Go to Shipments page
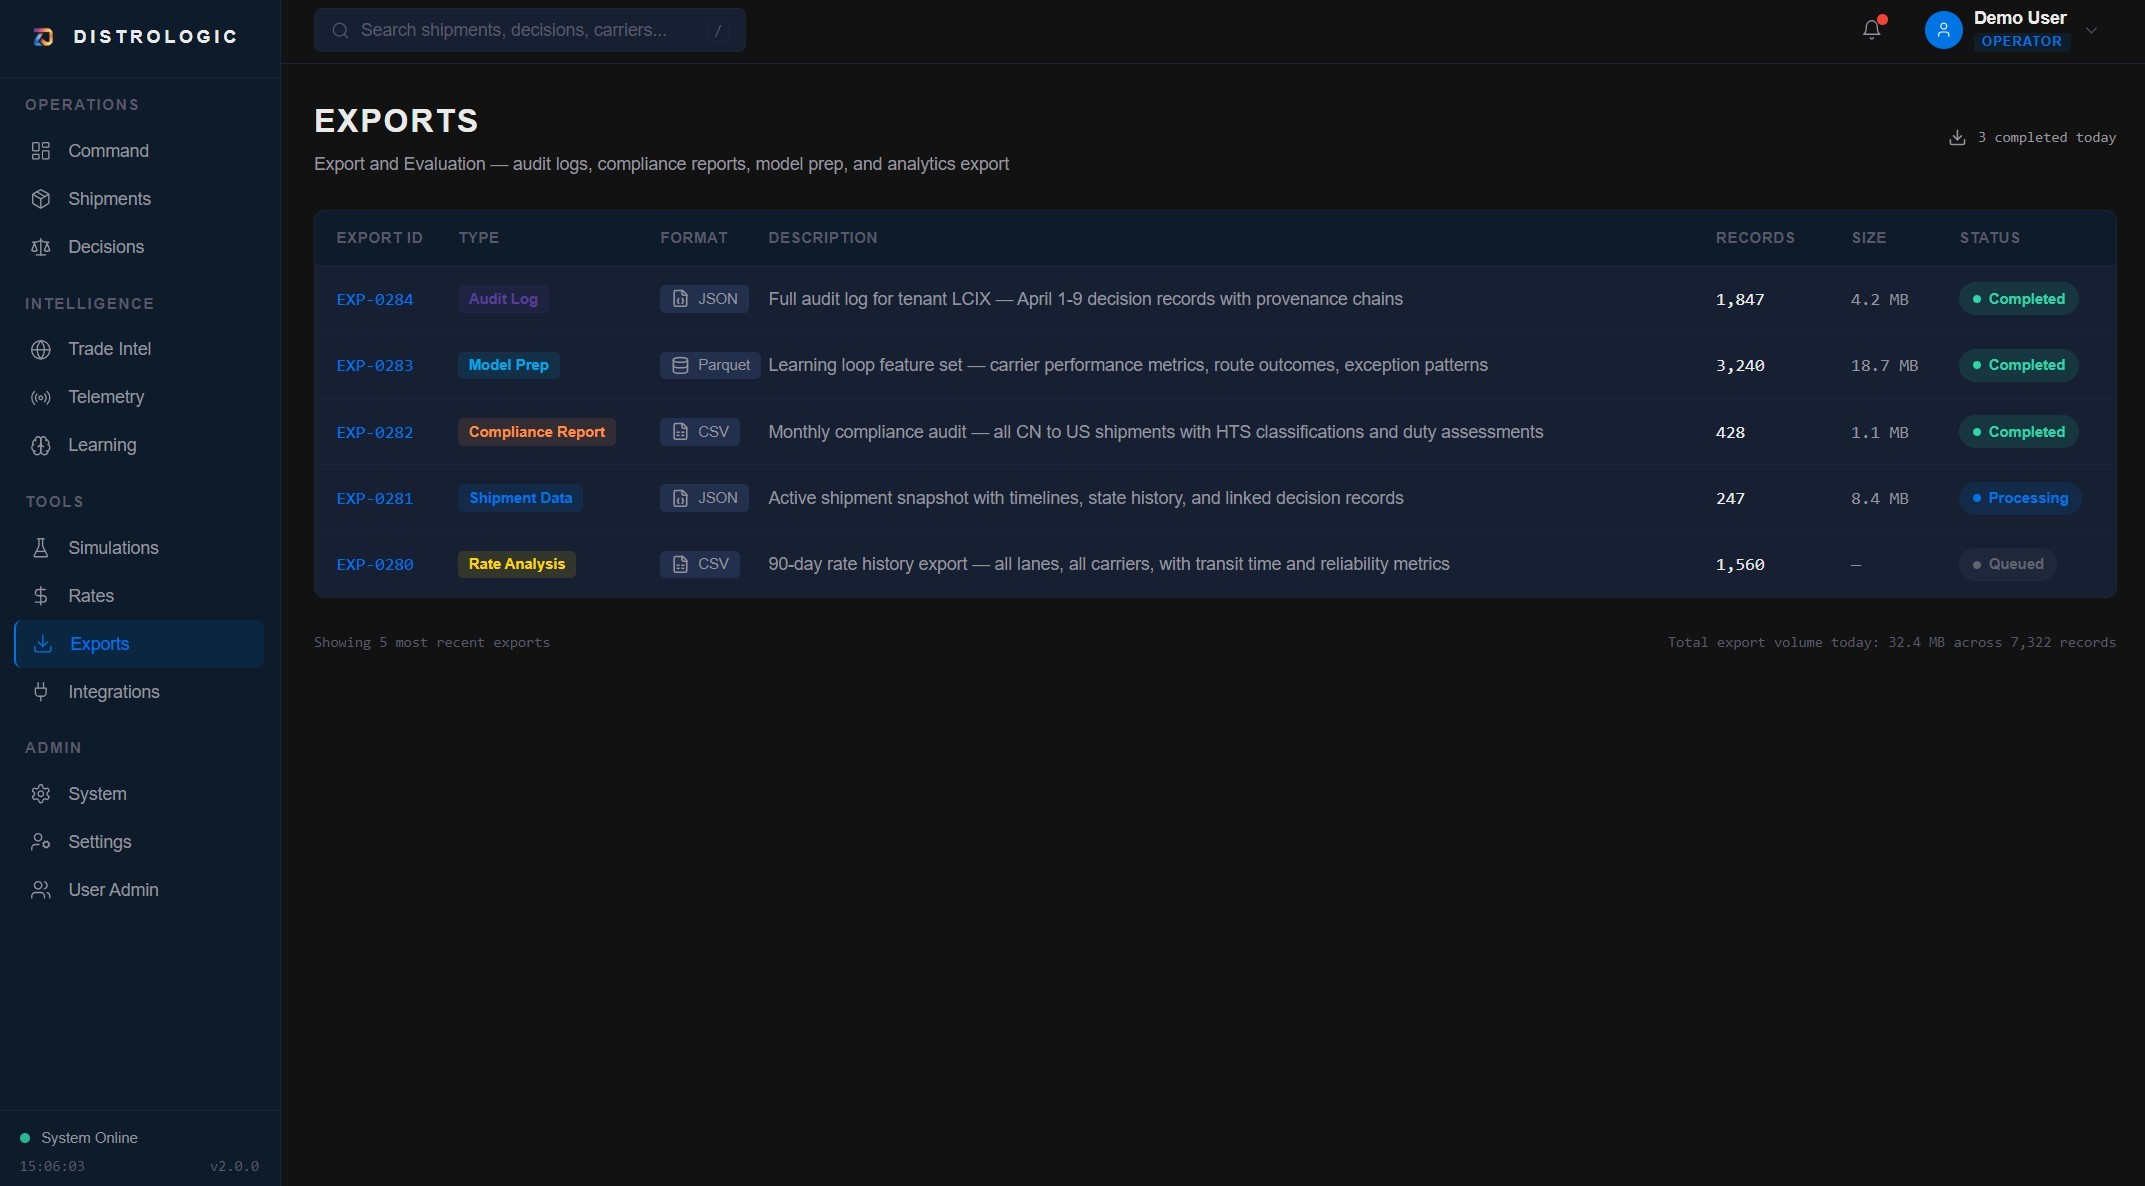The width and height of the screenshot is (2145, 1186). [139, 199]
